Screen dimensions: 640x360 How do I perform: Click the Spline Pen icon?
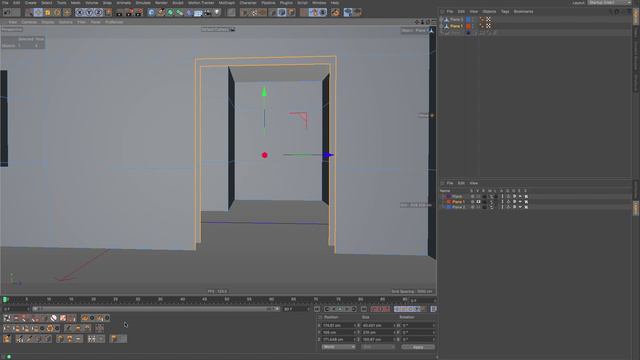click(x=161, y=13)
